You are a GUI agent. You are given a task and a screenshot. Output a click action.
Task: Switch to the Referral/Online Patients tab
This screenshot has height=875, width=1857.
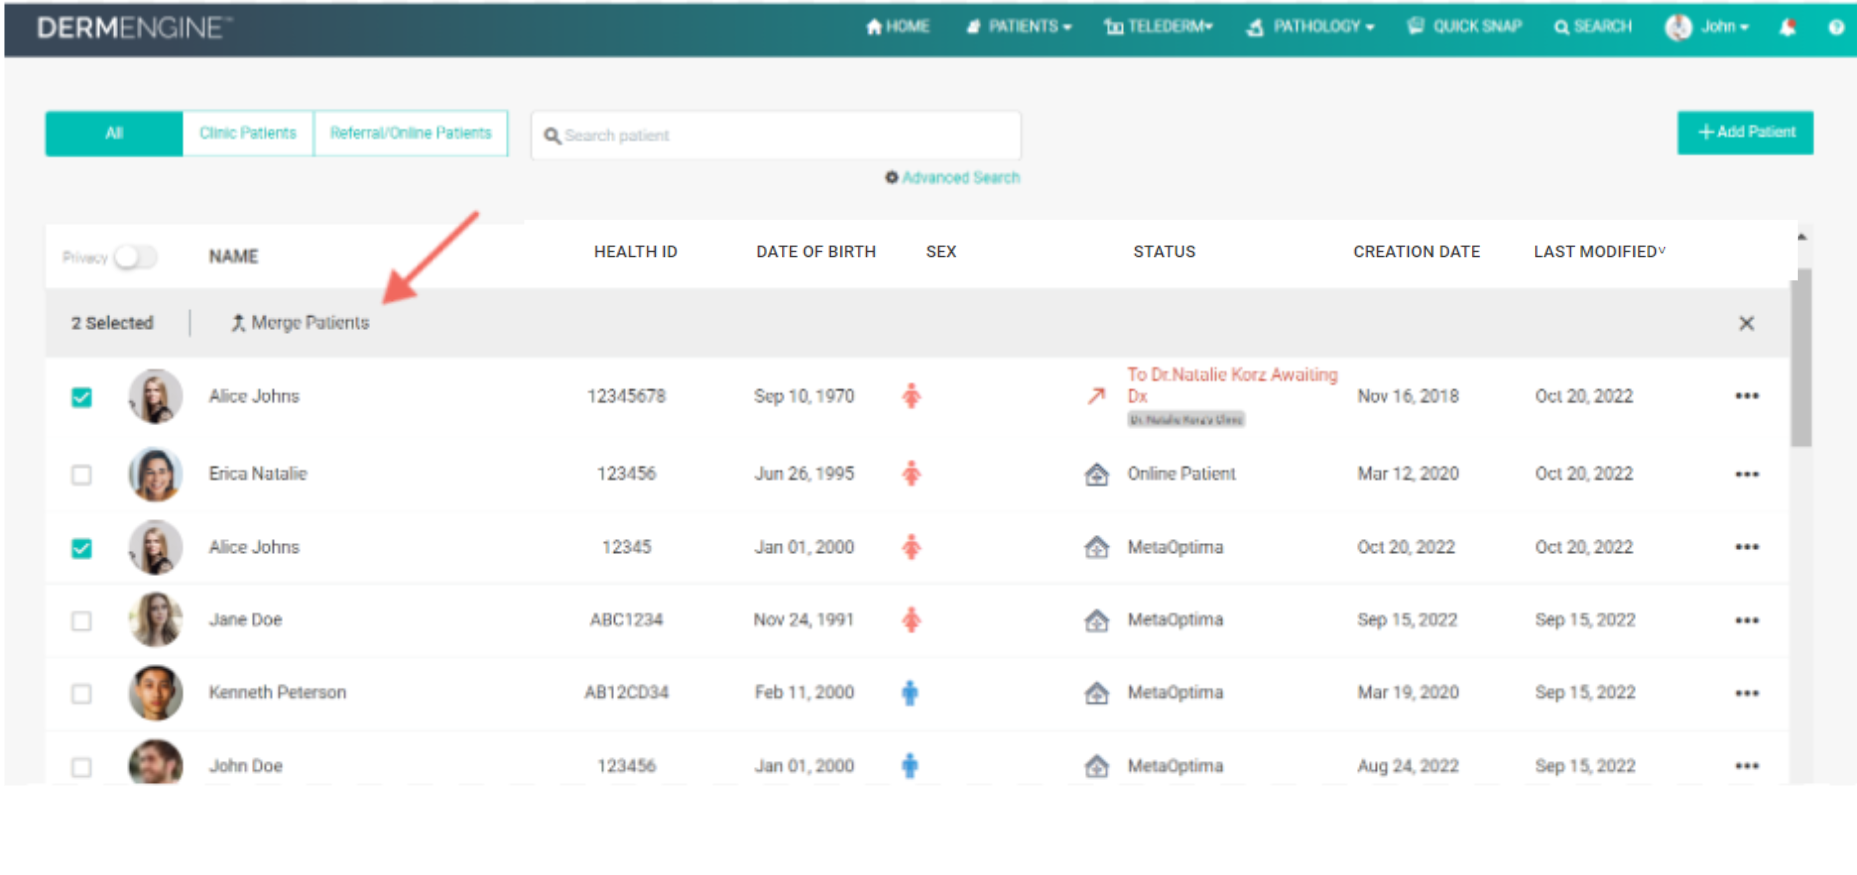pyautogui.click(x=411, y=133)
